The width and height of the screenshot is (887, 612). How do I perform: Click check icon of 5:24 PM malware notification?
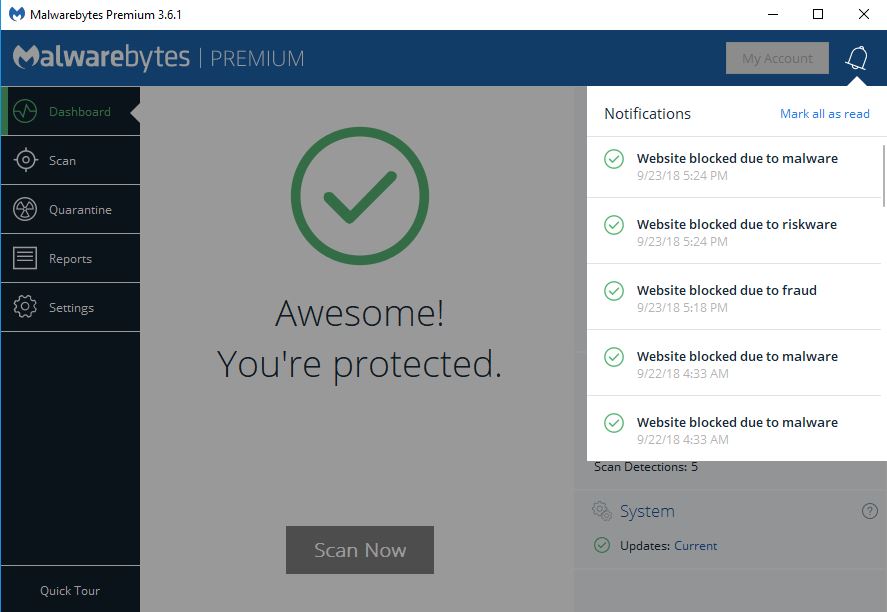pyautogui.click(x=614, y=159)
